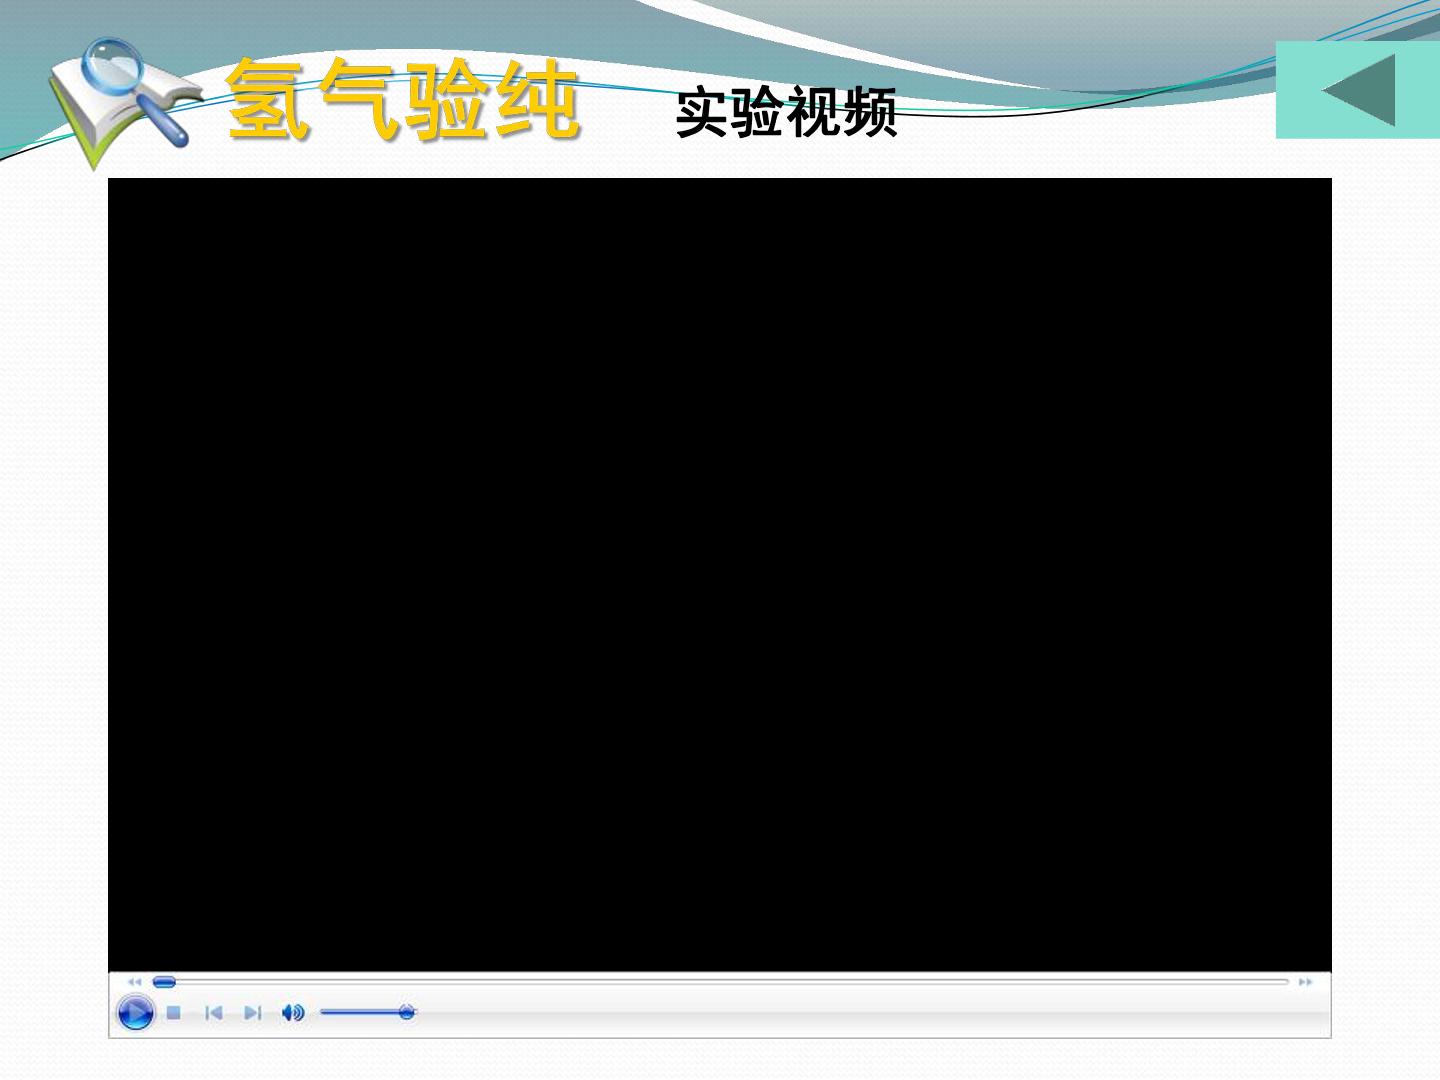Click the fast-forward double-arrow icon

pyautogui.click(x=1305, y=982)
